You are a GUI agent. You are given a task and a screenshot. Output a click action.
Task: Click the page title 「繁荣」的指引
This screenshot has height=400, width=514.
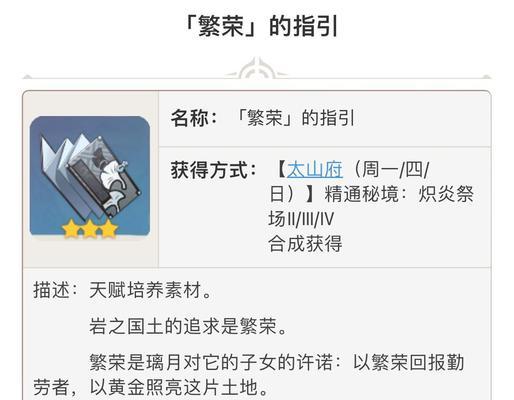pyautogui.click(x=261, y=26)
